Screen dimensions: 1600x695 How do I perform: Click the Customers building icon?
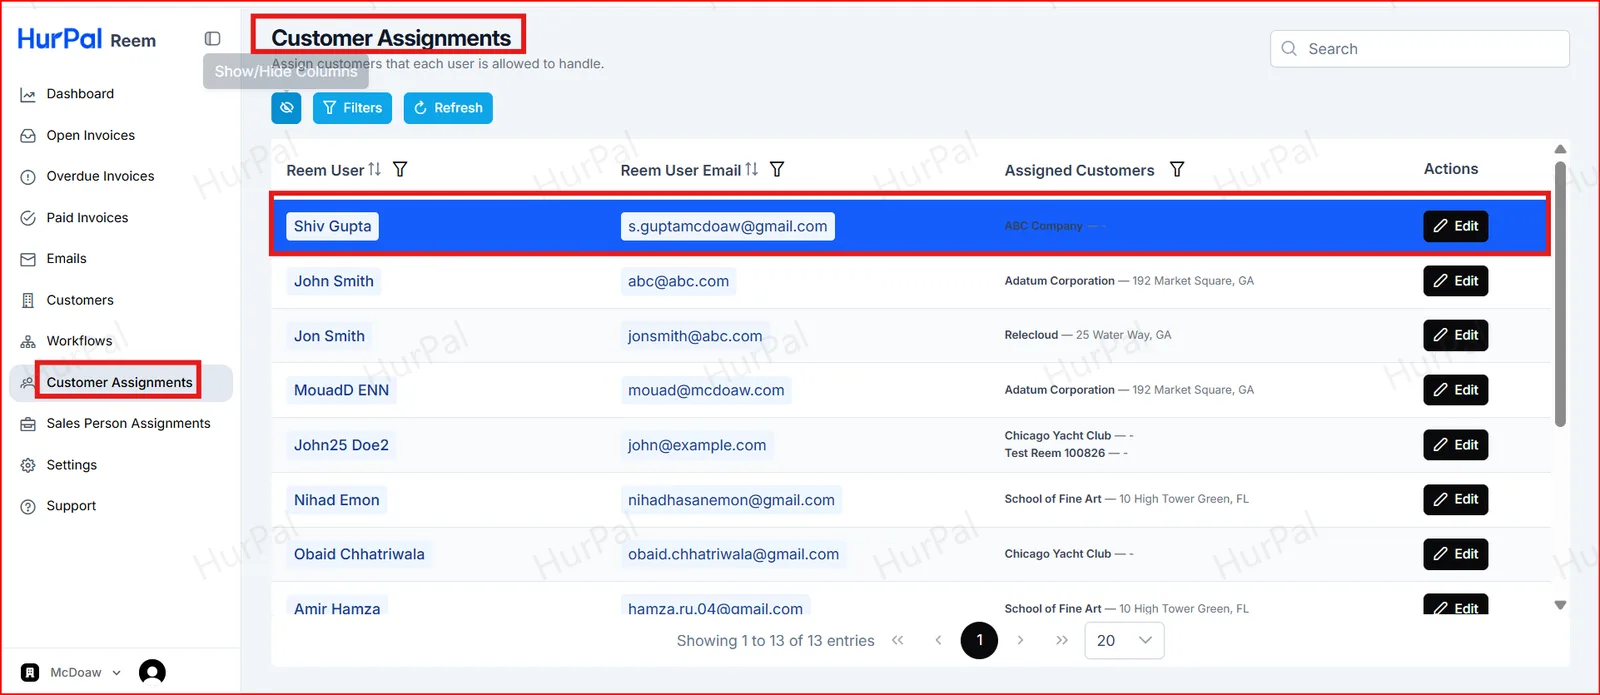(x=28, y=300)
